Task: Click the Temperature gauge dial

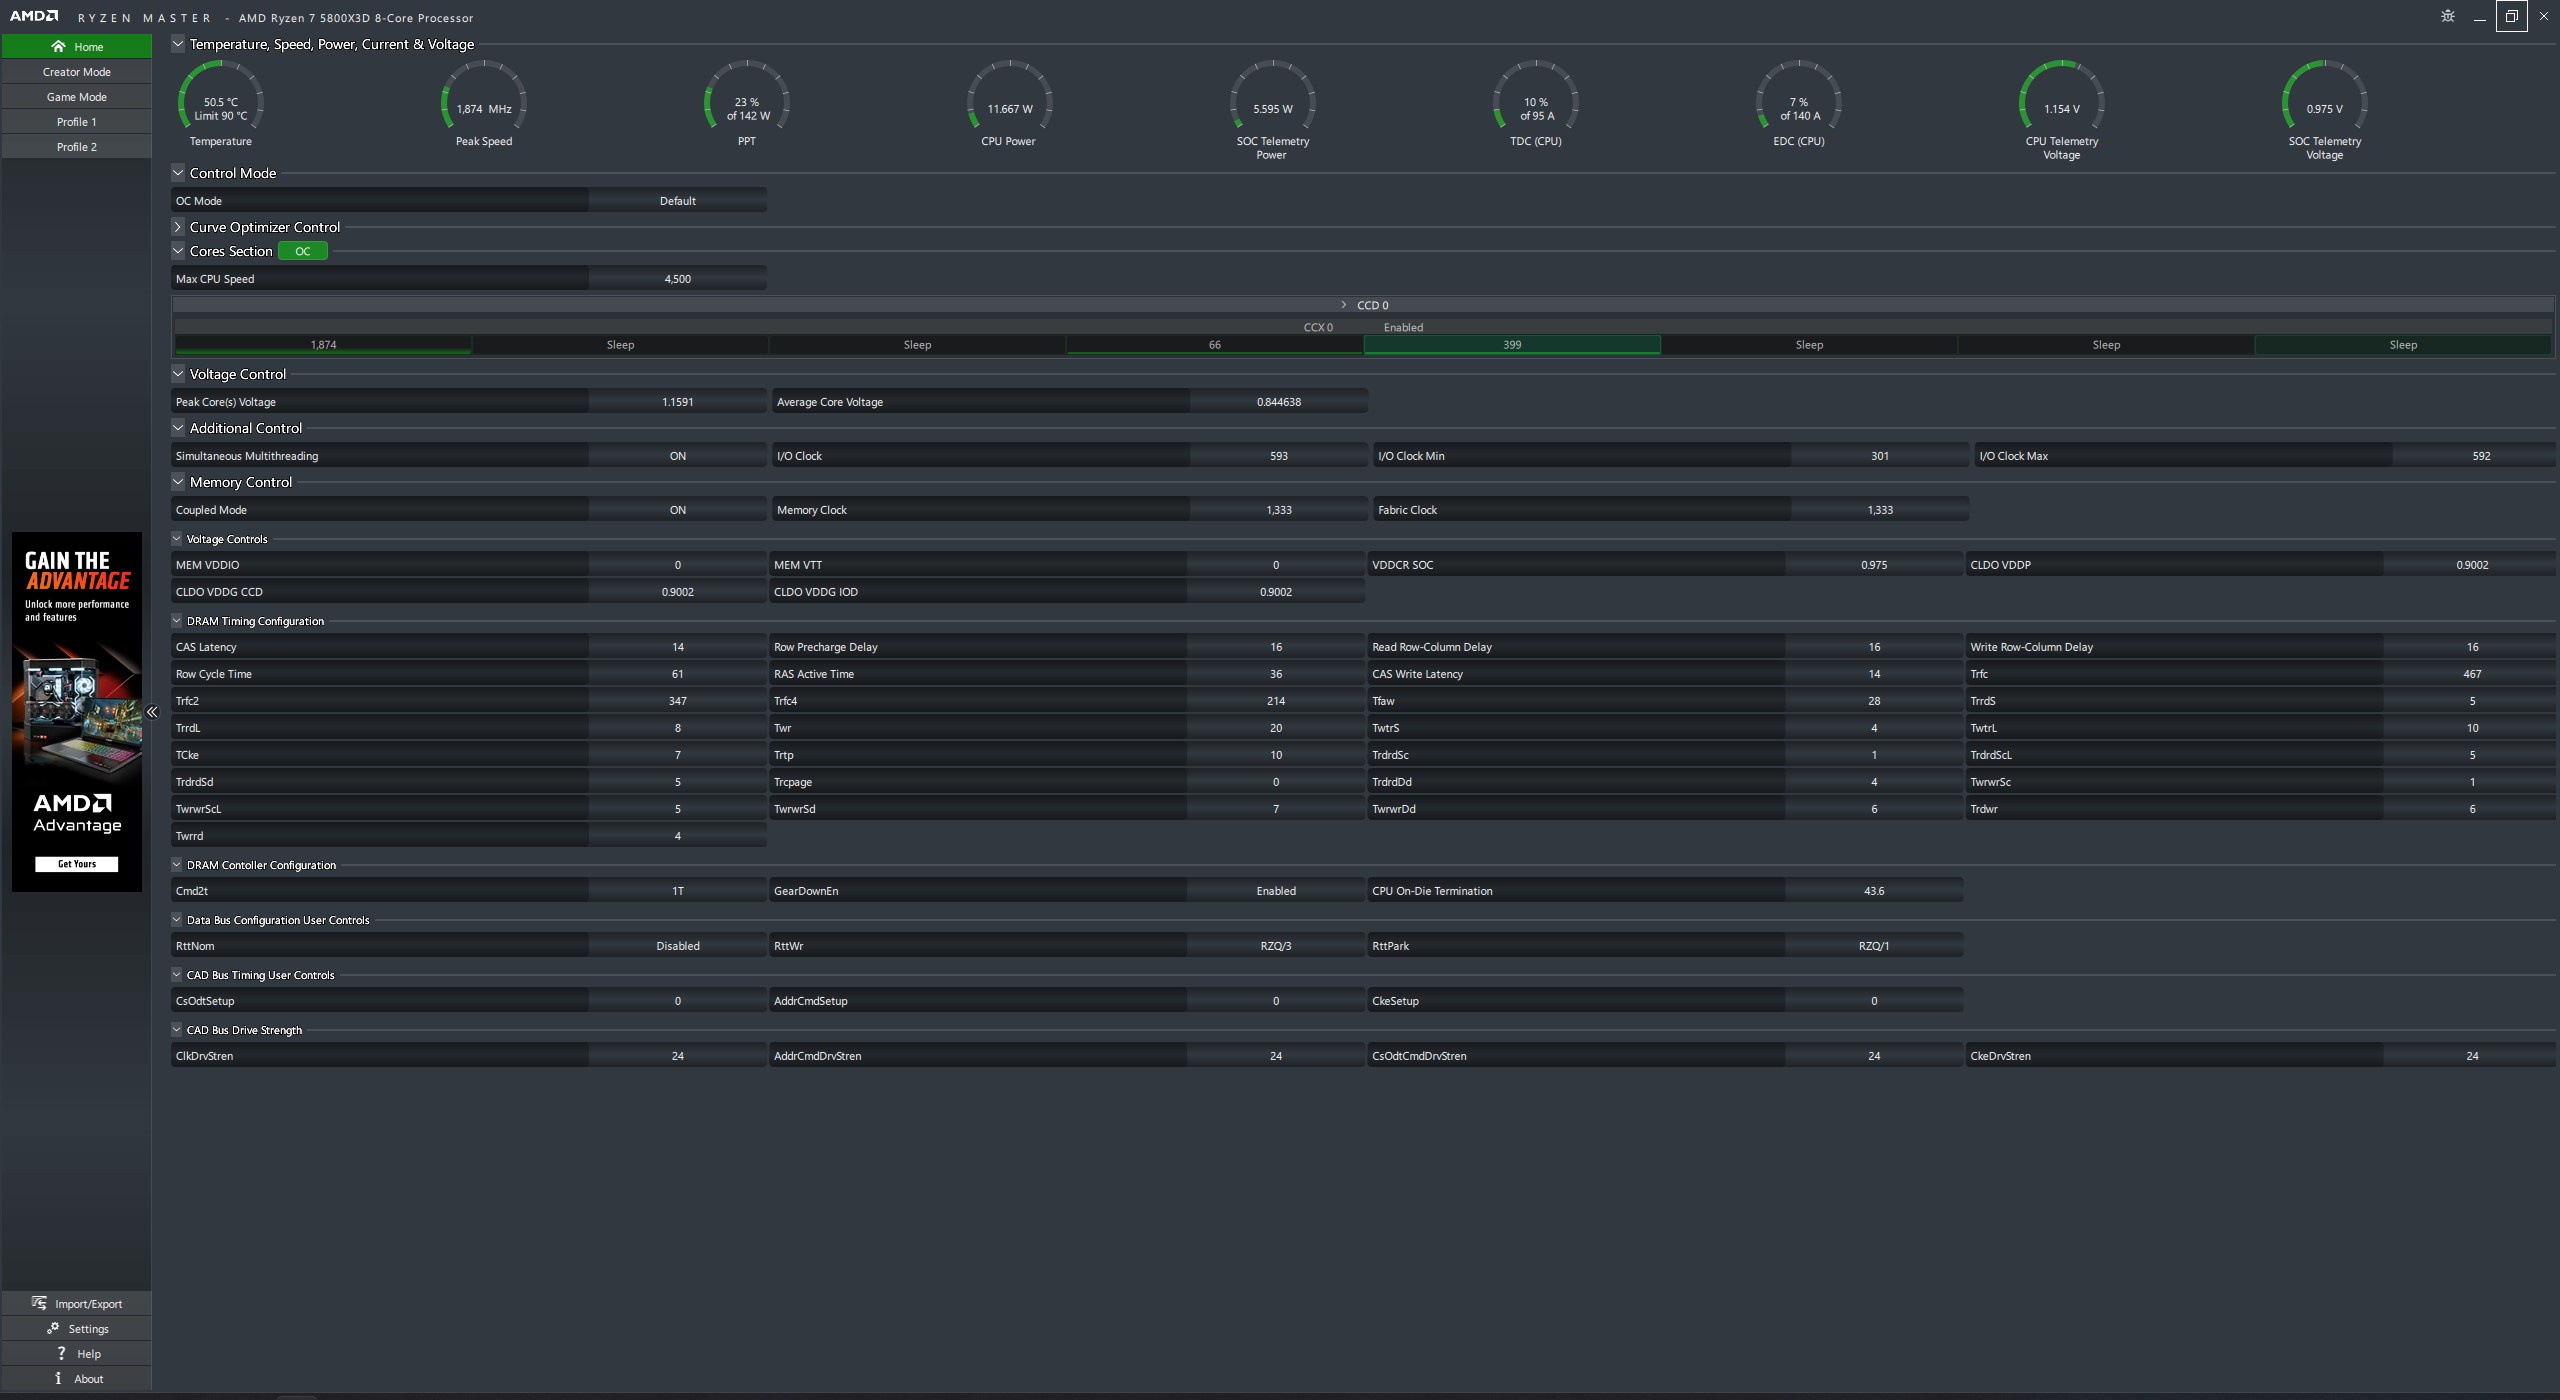Action: pos(220,100)
